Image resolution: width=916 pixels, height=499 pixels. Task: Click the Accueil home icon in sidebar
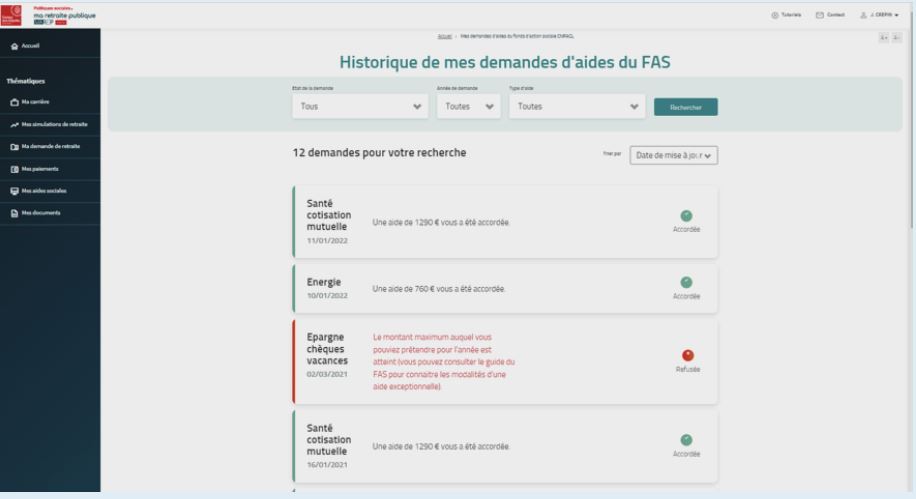pyautogui.click(x=12, y=46)
